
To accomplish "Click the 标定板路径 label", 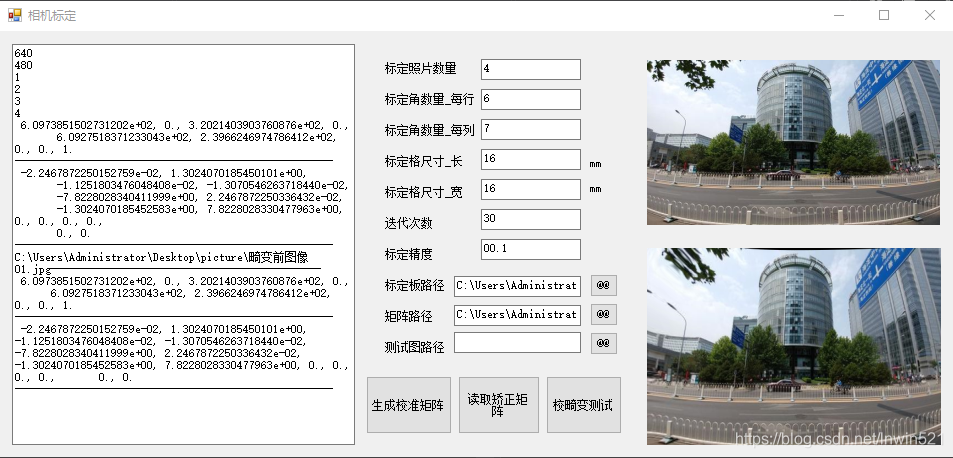I will click(x=415, y=285).
